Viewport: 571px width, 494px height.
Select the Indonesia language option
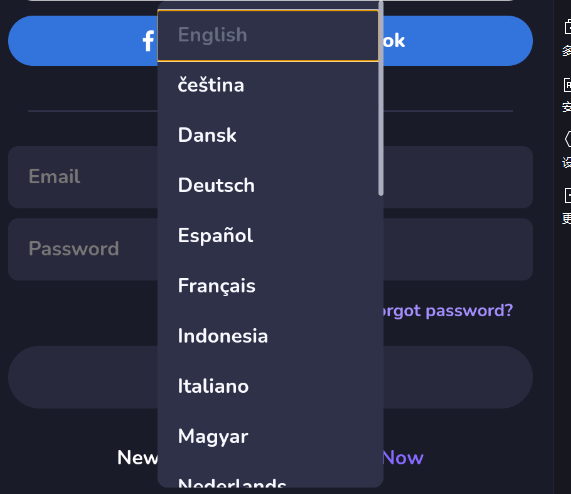(268, 336)
